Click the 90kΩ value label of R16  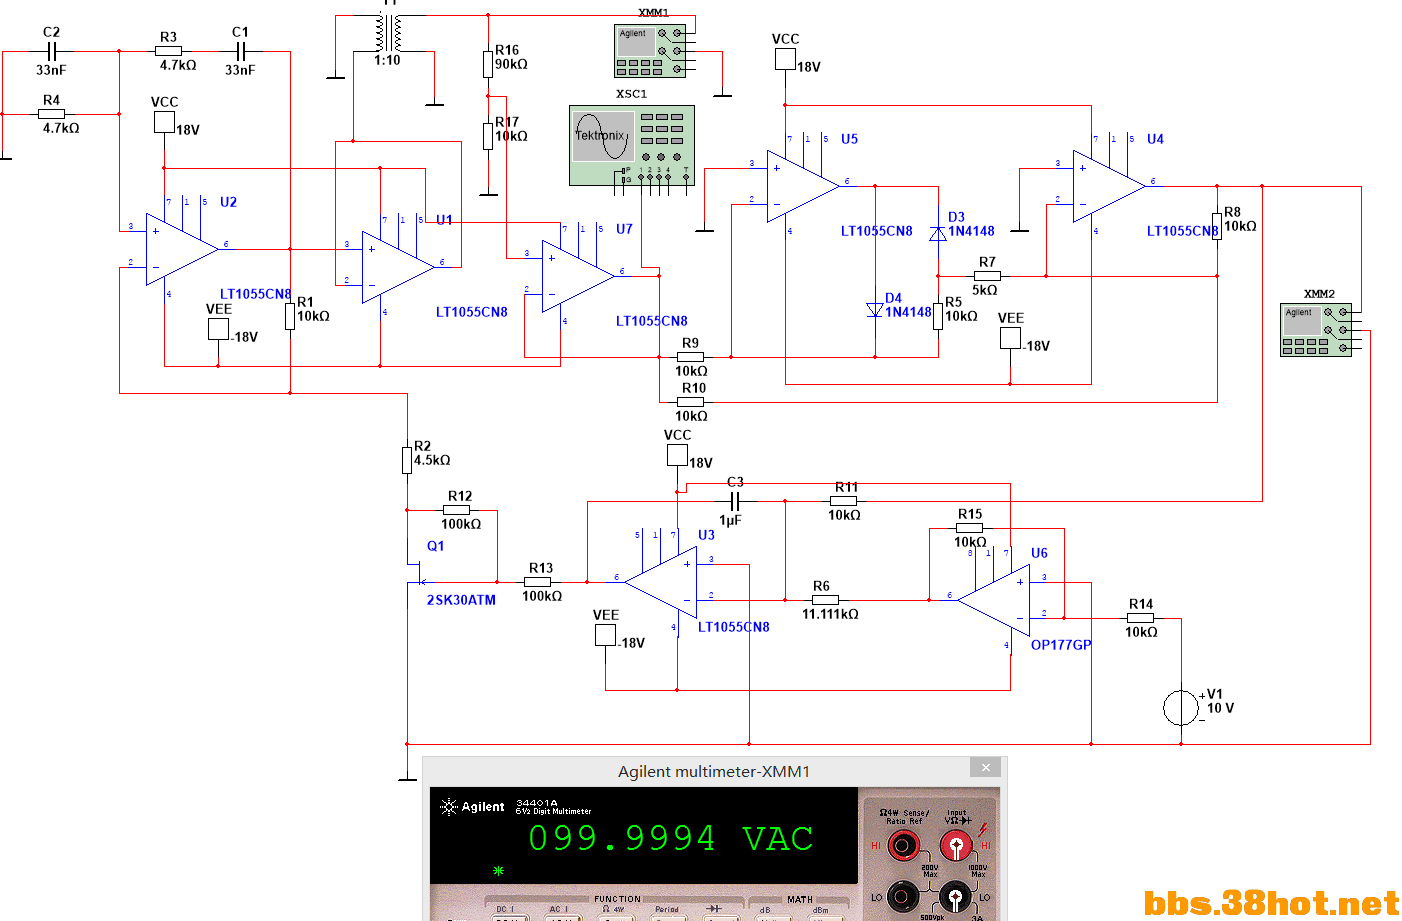(511, 64)
